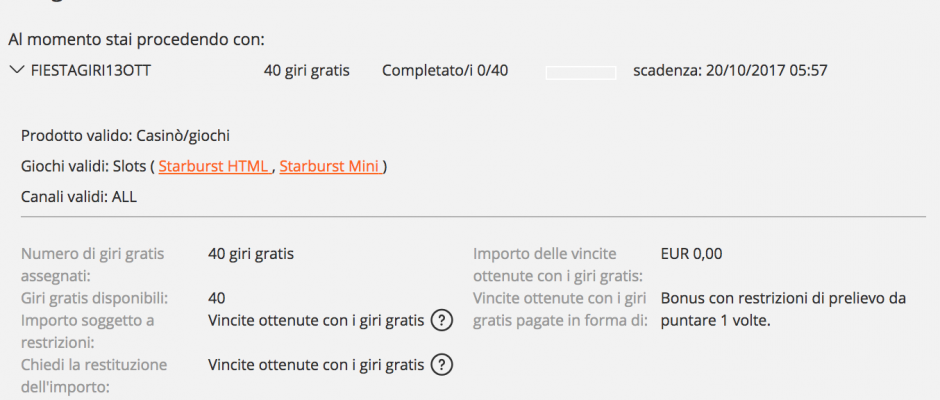Click the empty free spins progress bar
Screen dimensions: 940x400
[581, 73]
